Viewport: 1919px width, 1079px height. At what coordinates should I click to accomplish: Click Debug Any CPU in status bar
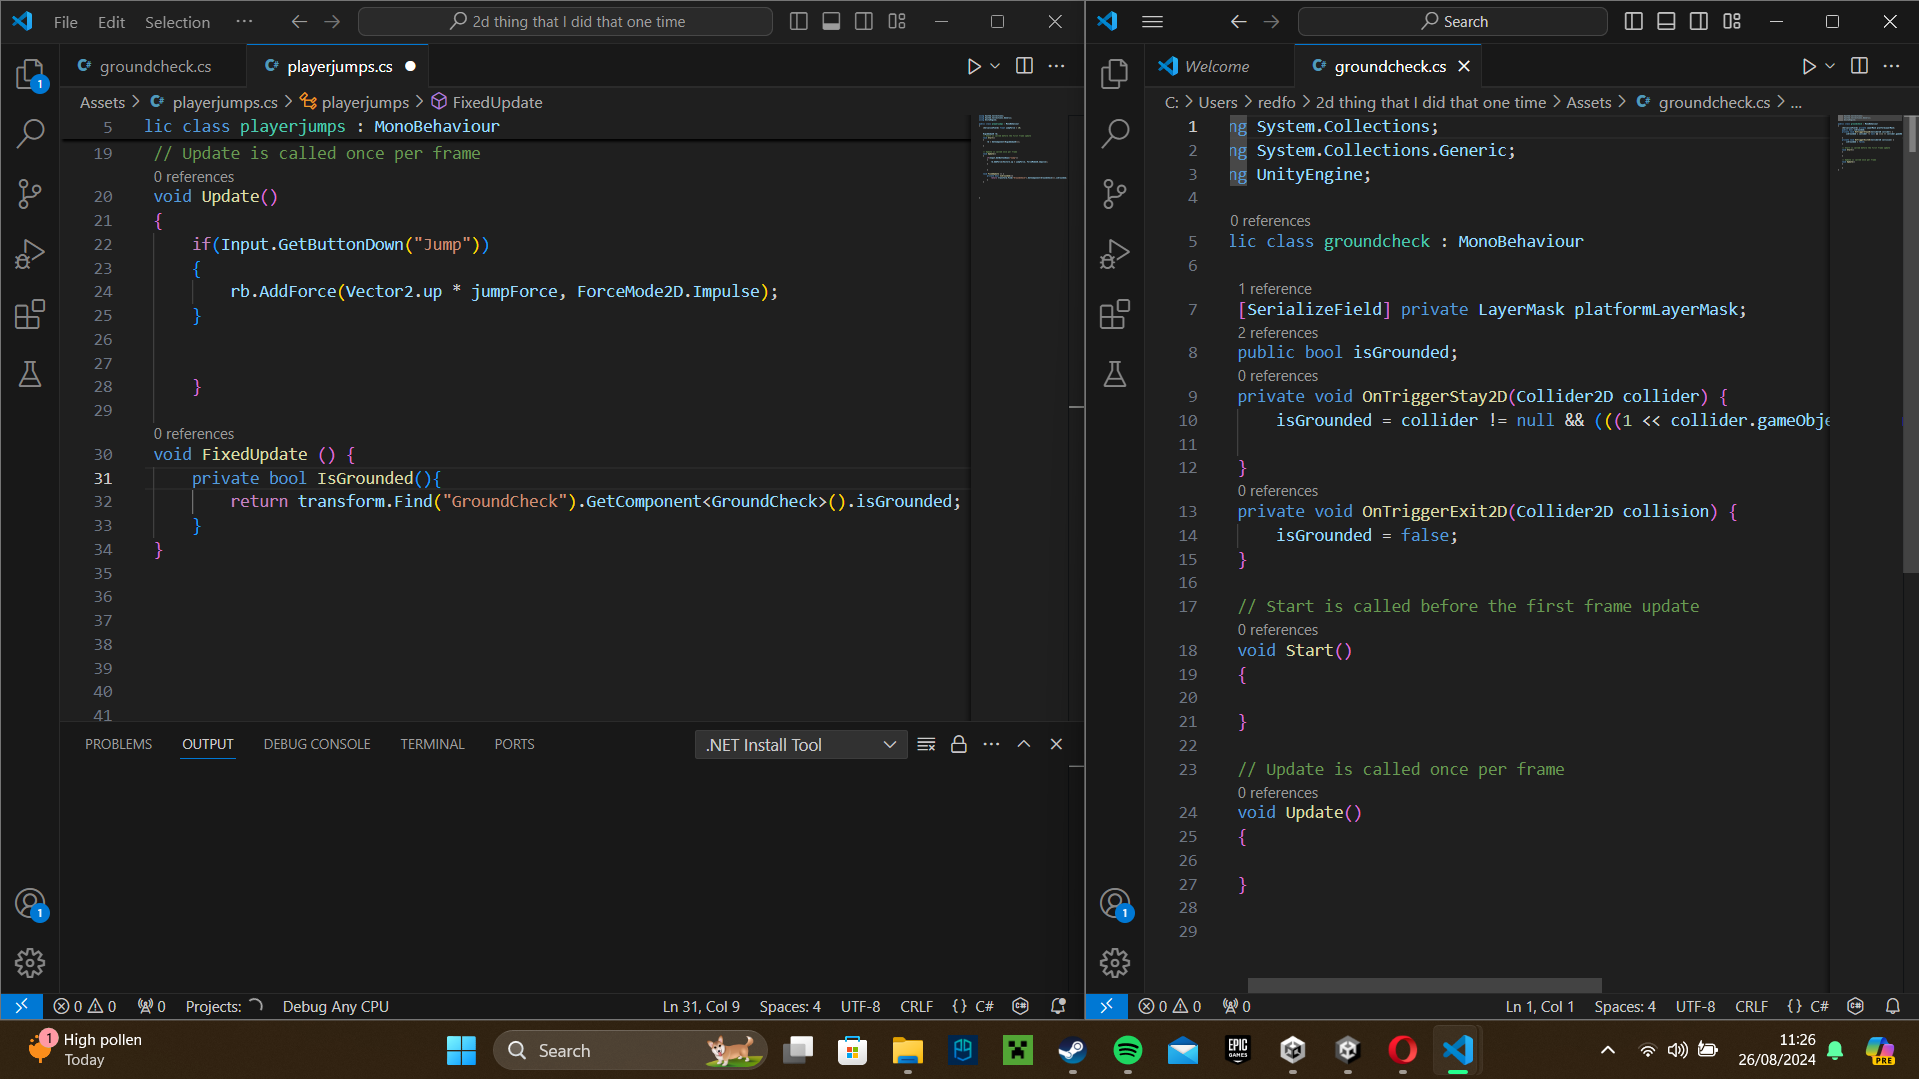tap(335, 1006)
